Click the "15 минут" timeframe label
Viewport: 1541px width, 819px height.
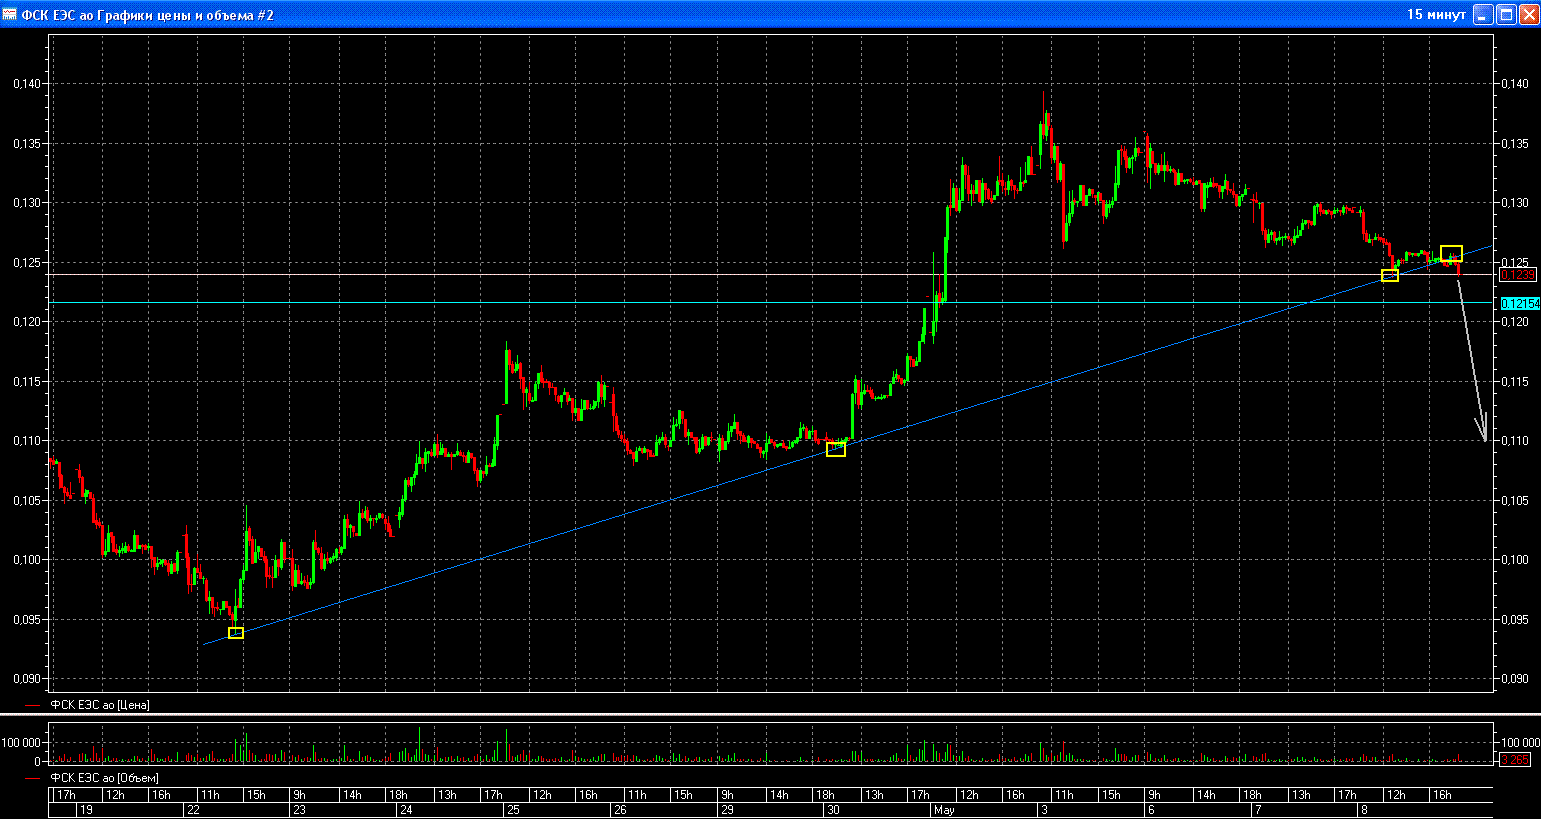point(1436,14)
